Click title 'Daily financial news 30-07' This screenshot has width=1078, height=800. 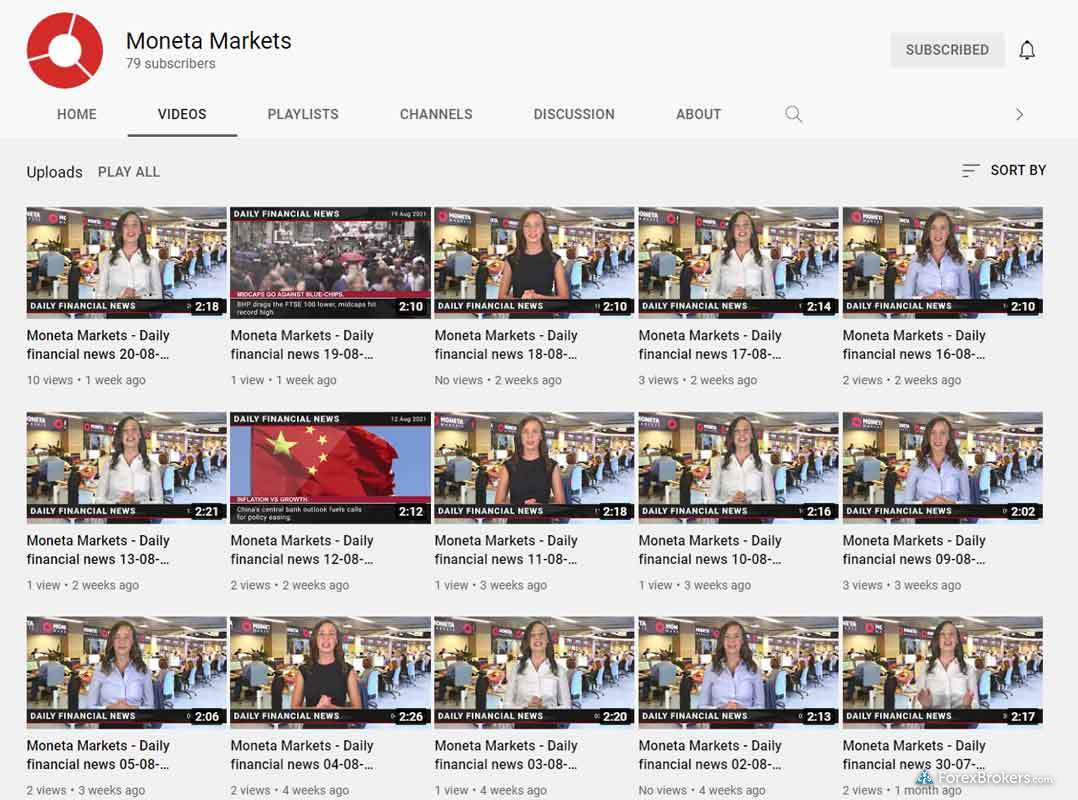914,755
